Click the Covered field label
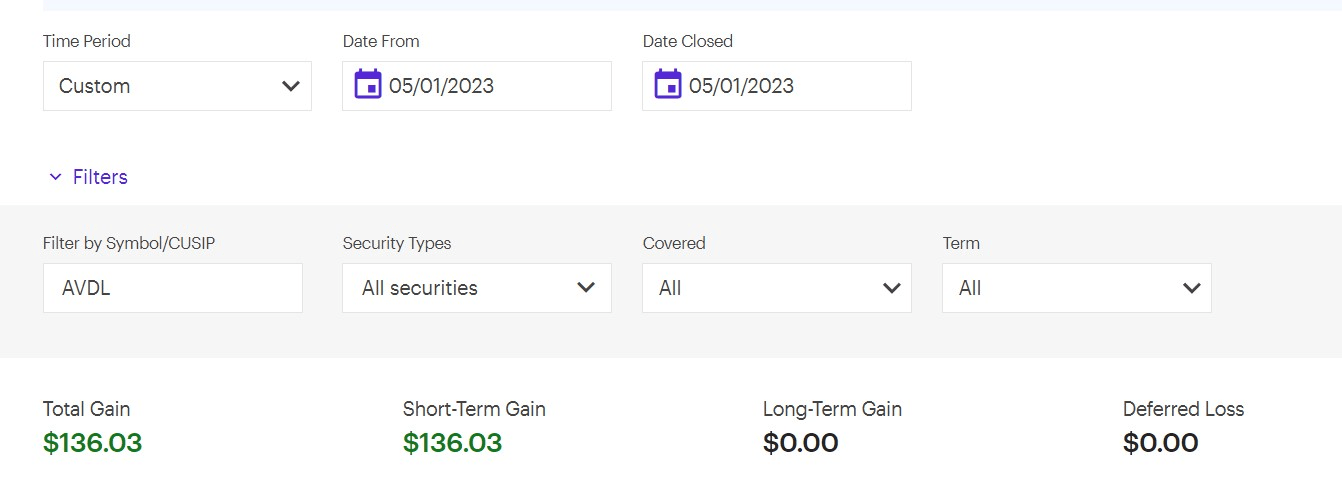1342x496 pixels. [674, 243]
